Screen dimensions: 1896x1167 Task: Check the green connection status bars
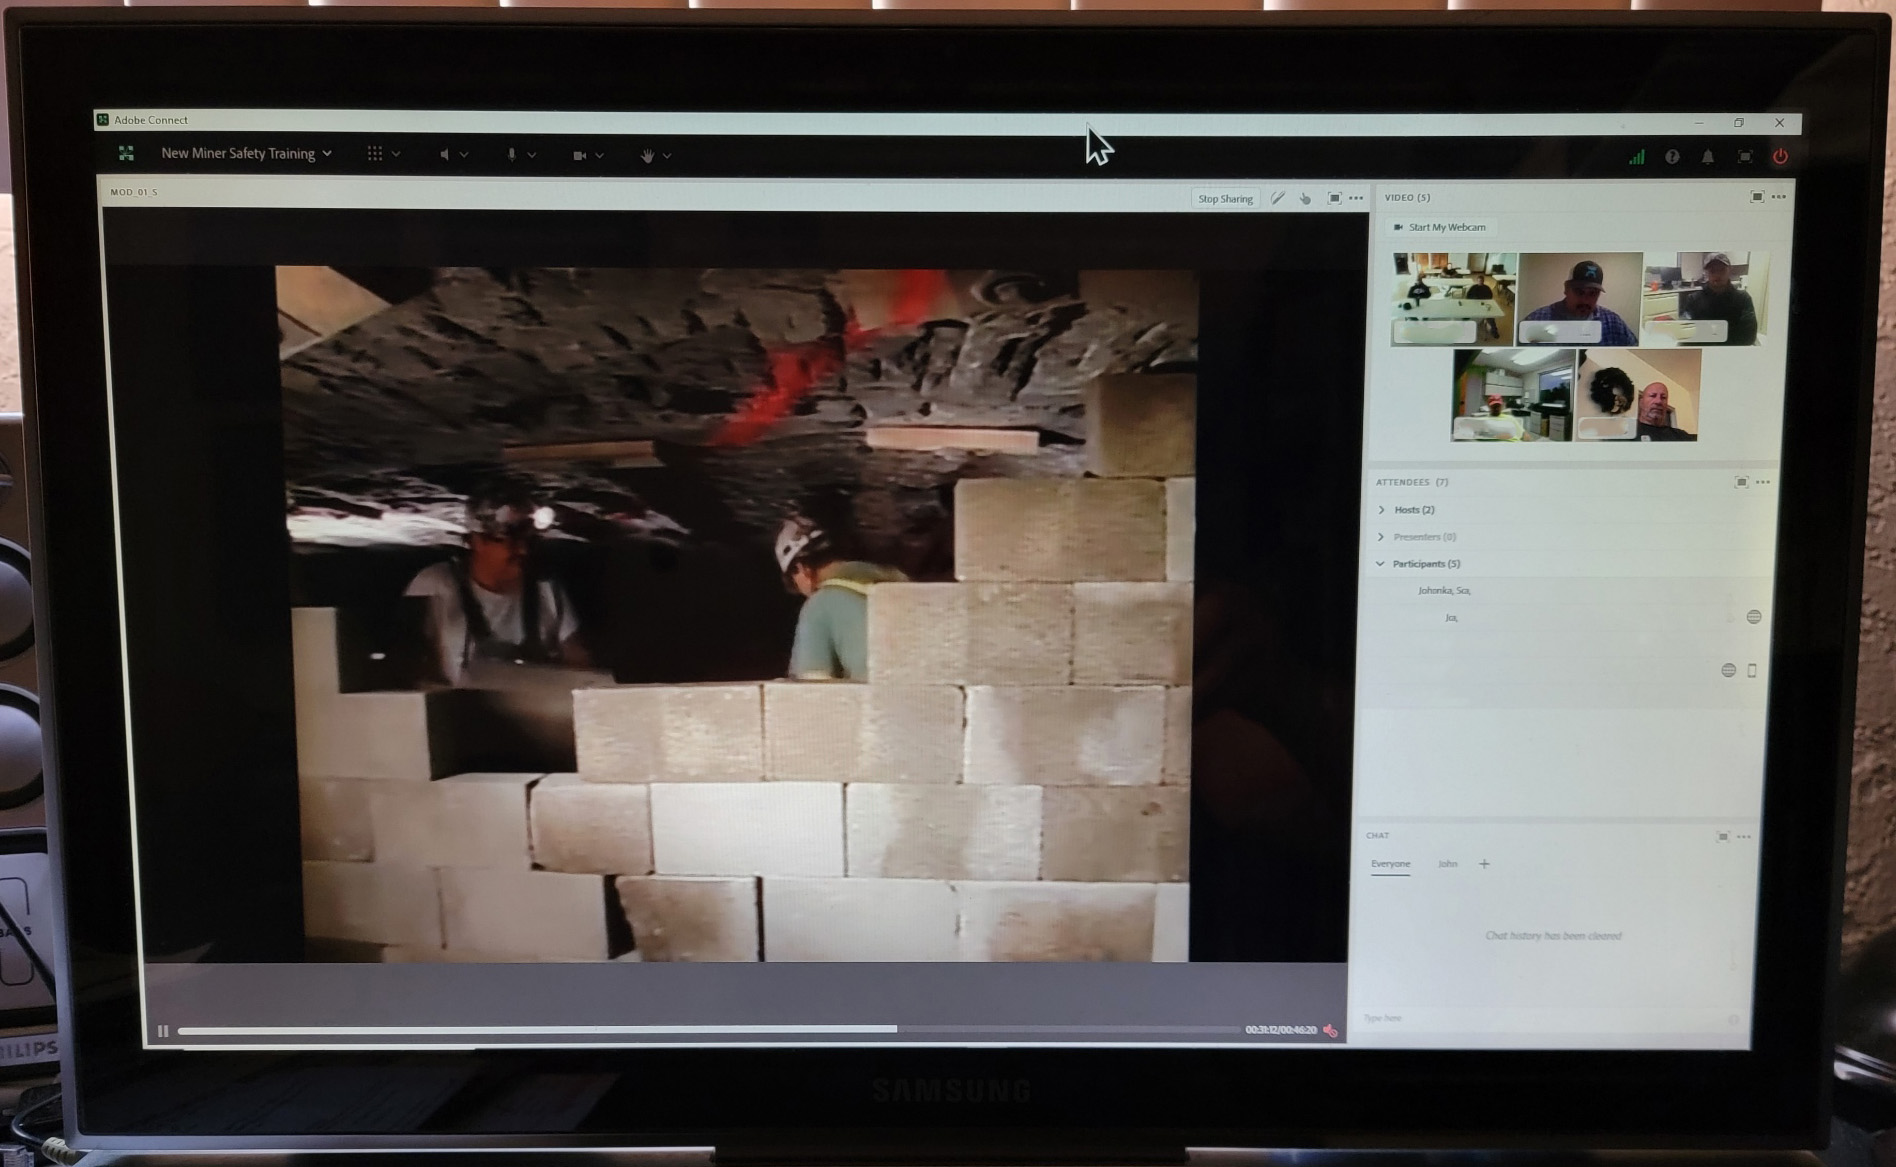[x=1636, y=157]
